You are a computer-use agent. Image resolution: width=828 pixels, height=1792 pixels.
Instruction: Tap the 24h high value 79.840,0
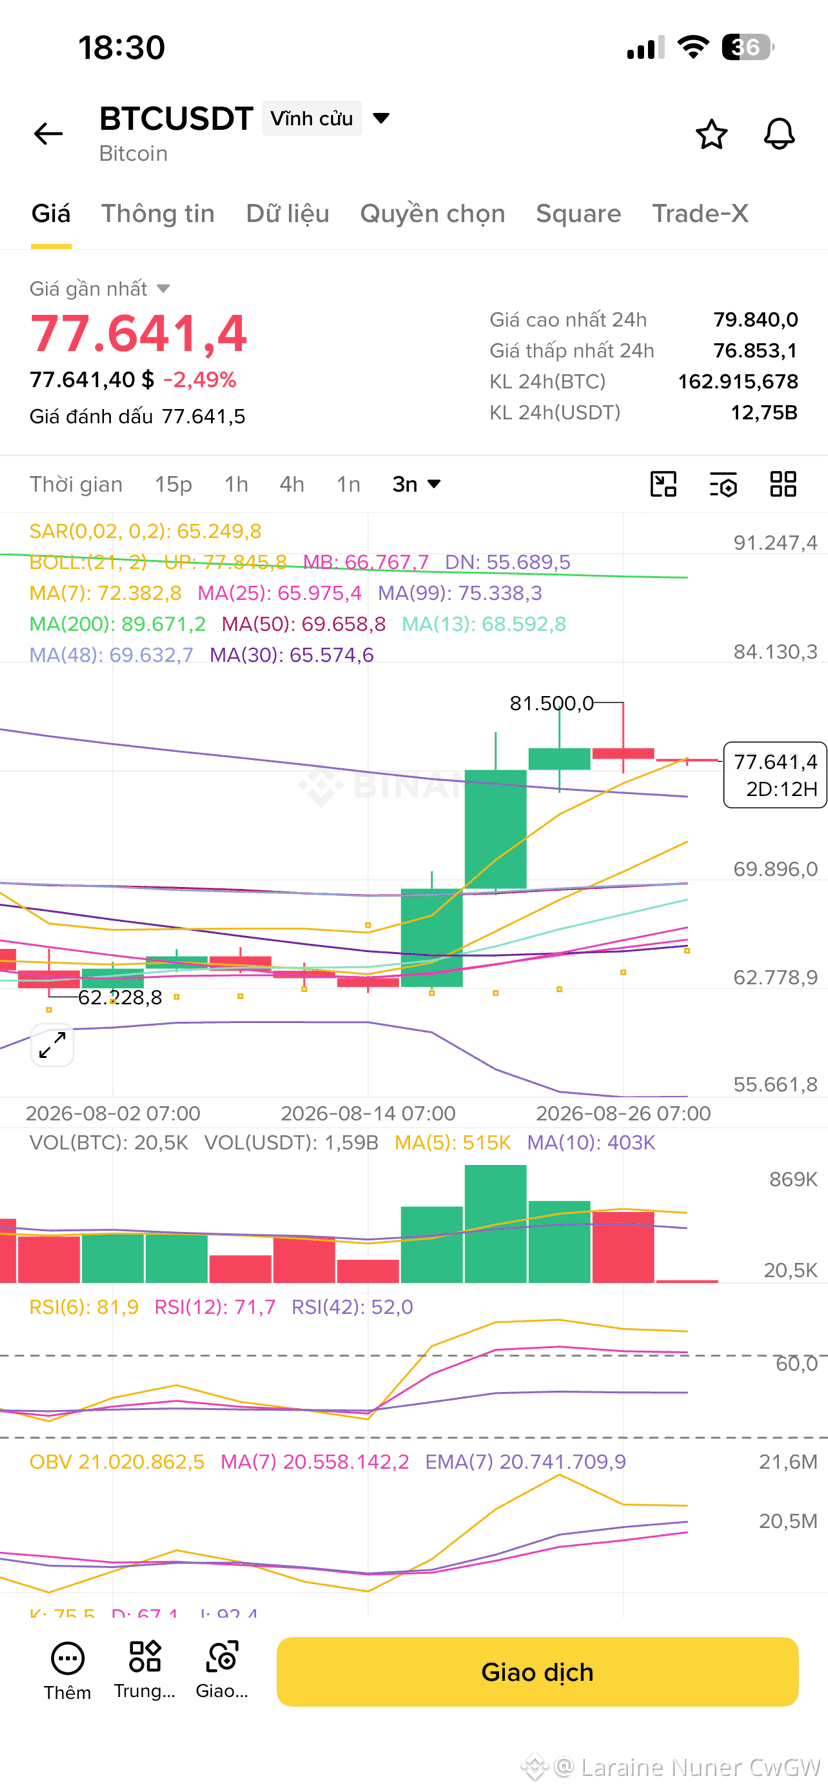point(755,320)
